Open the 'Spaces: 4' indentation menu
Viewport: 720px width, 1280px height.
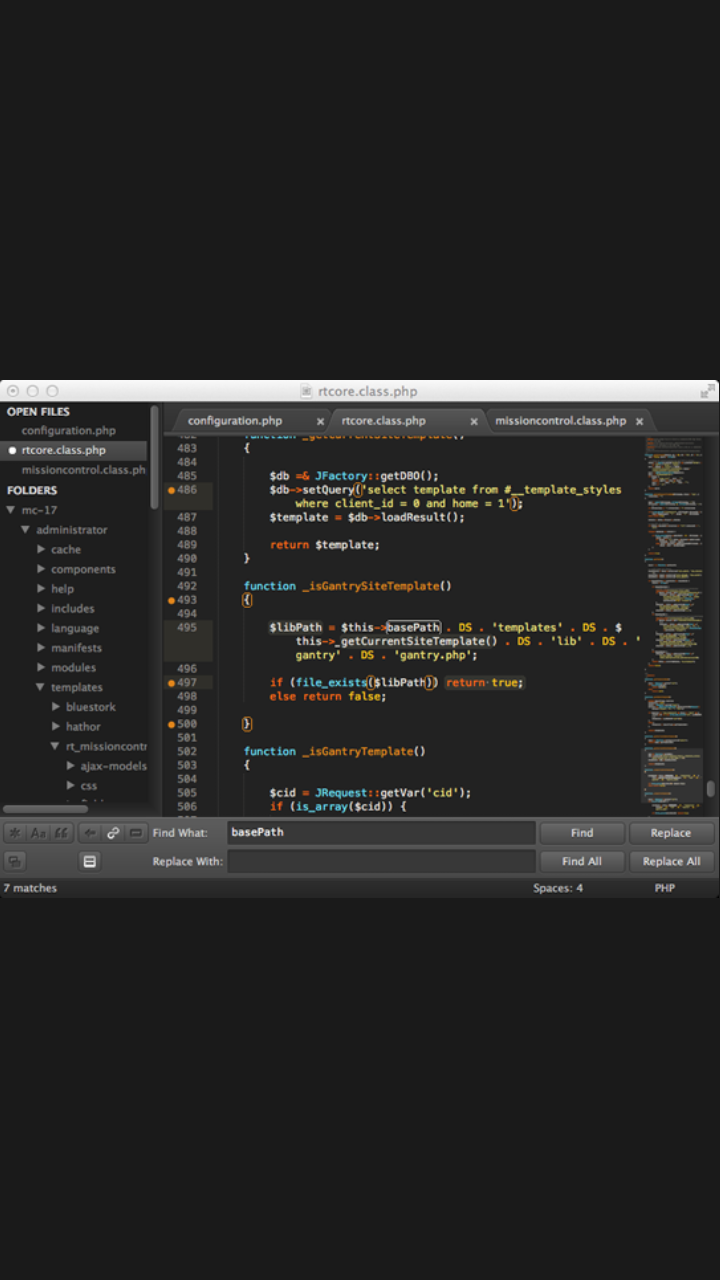(558, 888)
